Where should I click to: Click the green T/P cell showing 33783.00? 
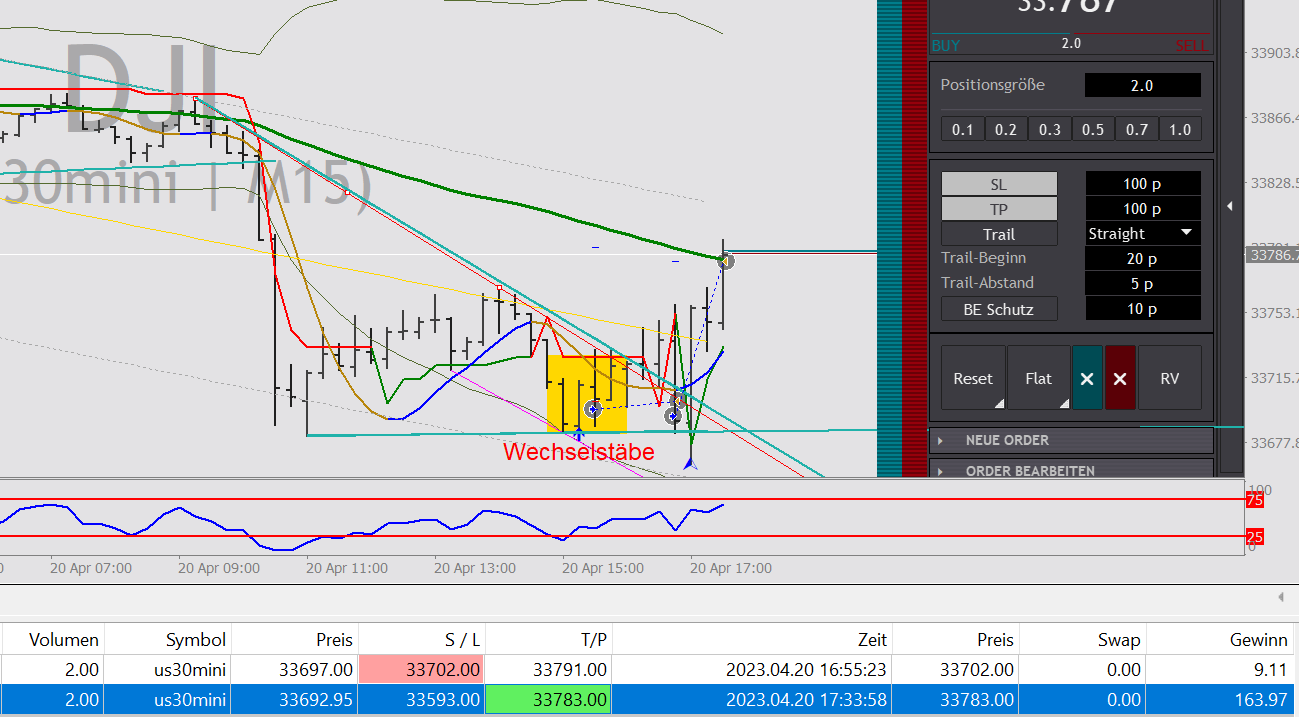point(548,700)
